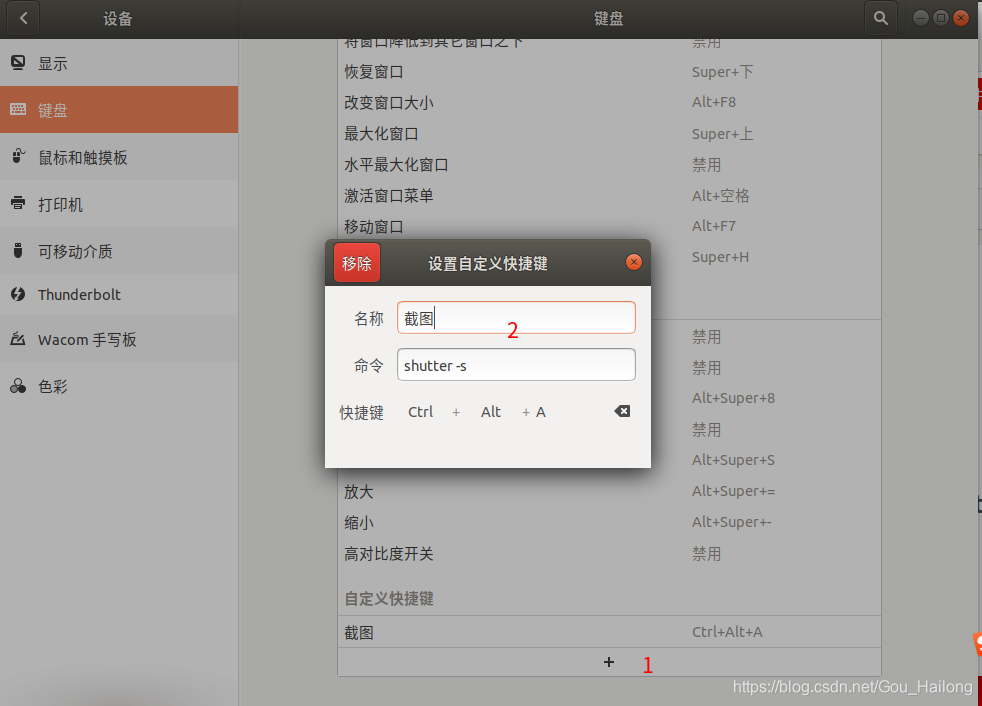
Task: Open the 打印机 settings panel
Action: (x=119, y=204)
